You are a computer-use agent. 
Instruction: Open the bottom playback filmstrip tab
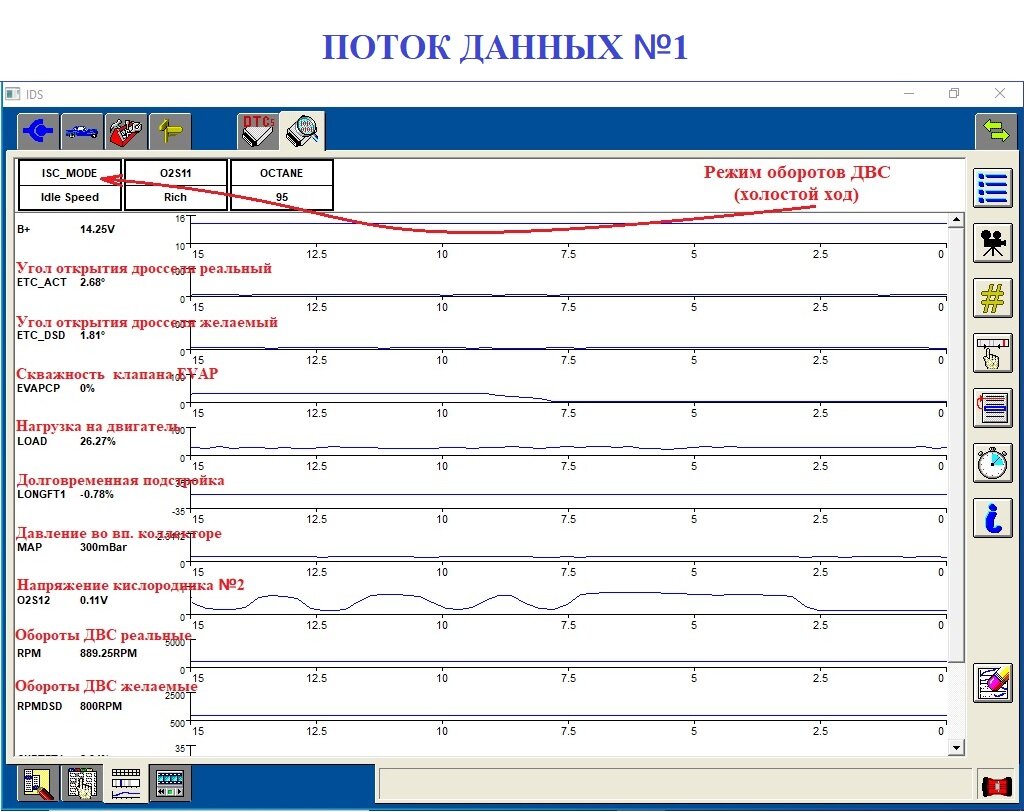click(170, 783)
